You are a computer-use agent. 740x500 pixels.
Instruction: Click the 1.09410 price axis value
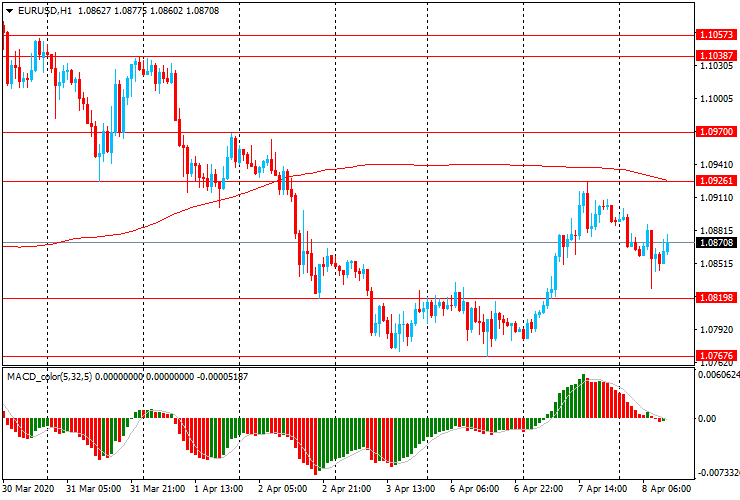(x=716, y=165)
